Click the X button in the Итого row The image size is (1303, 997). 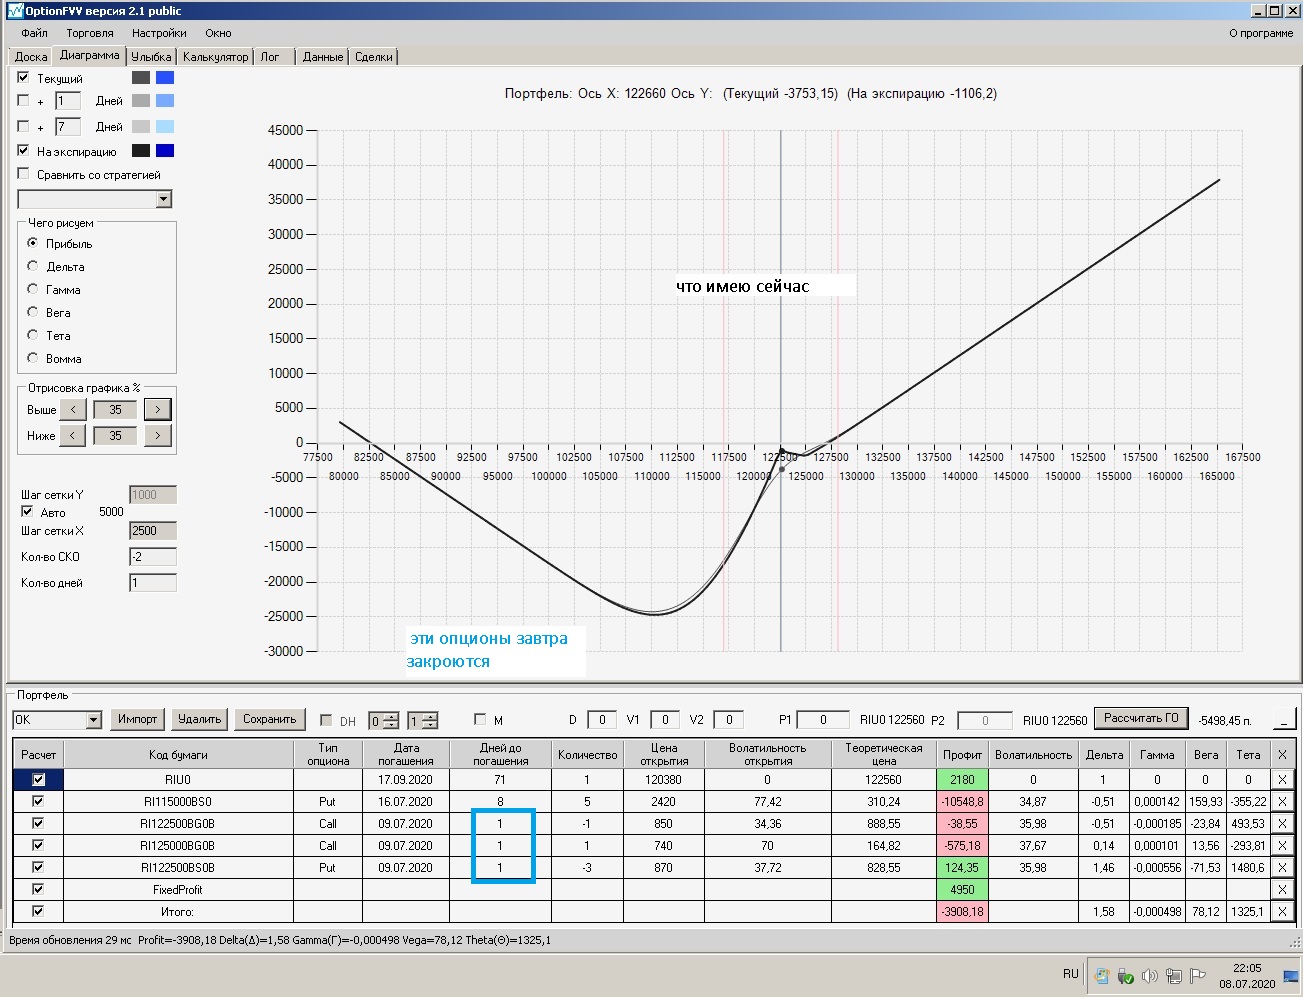[1282, 911]
